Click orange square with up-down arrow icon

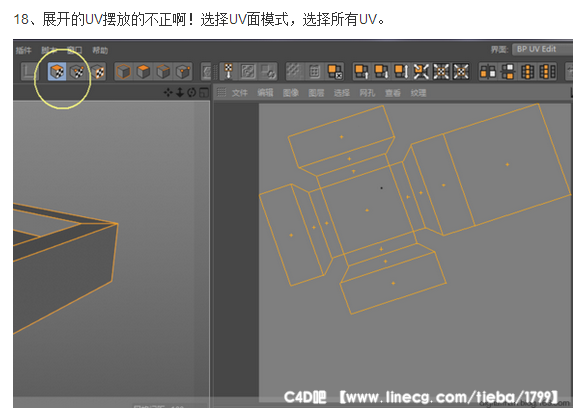401,71
